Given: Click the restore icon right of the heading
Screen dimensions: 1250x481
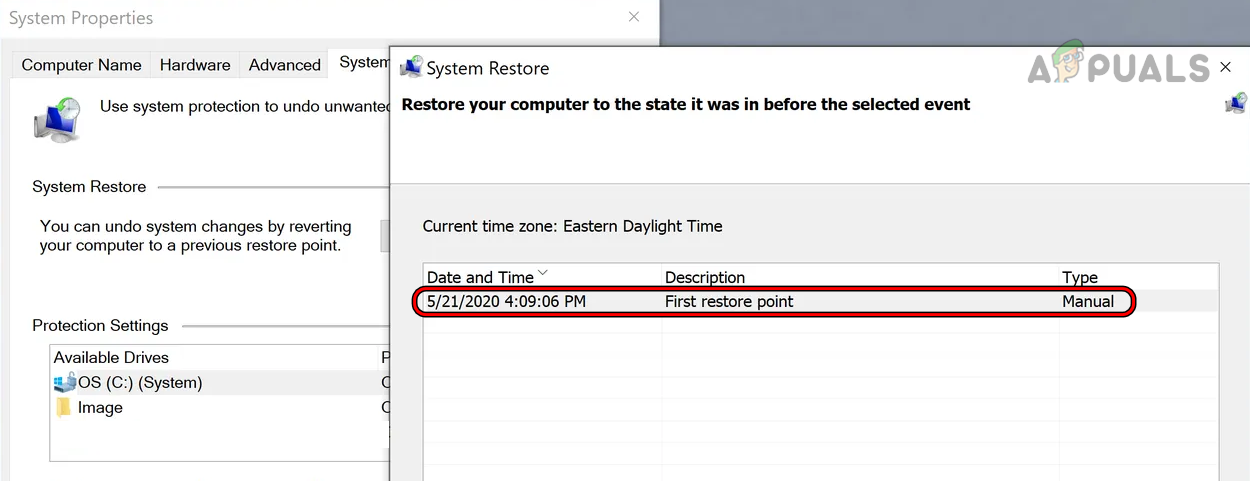Looking at the screenshot, I should pos(1237,103).
